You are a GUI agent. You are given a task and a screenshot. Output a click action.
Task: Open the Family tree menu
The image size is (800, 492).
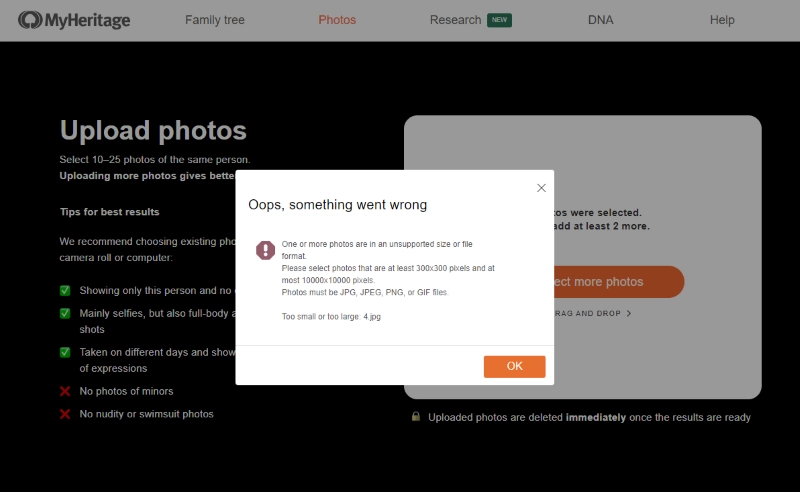[214, 20]
